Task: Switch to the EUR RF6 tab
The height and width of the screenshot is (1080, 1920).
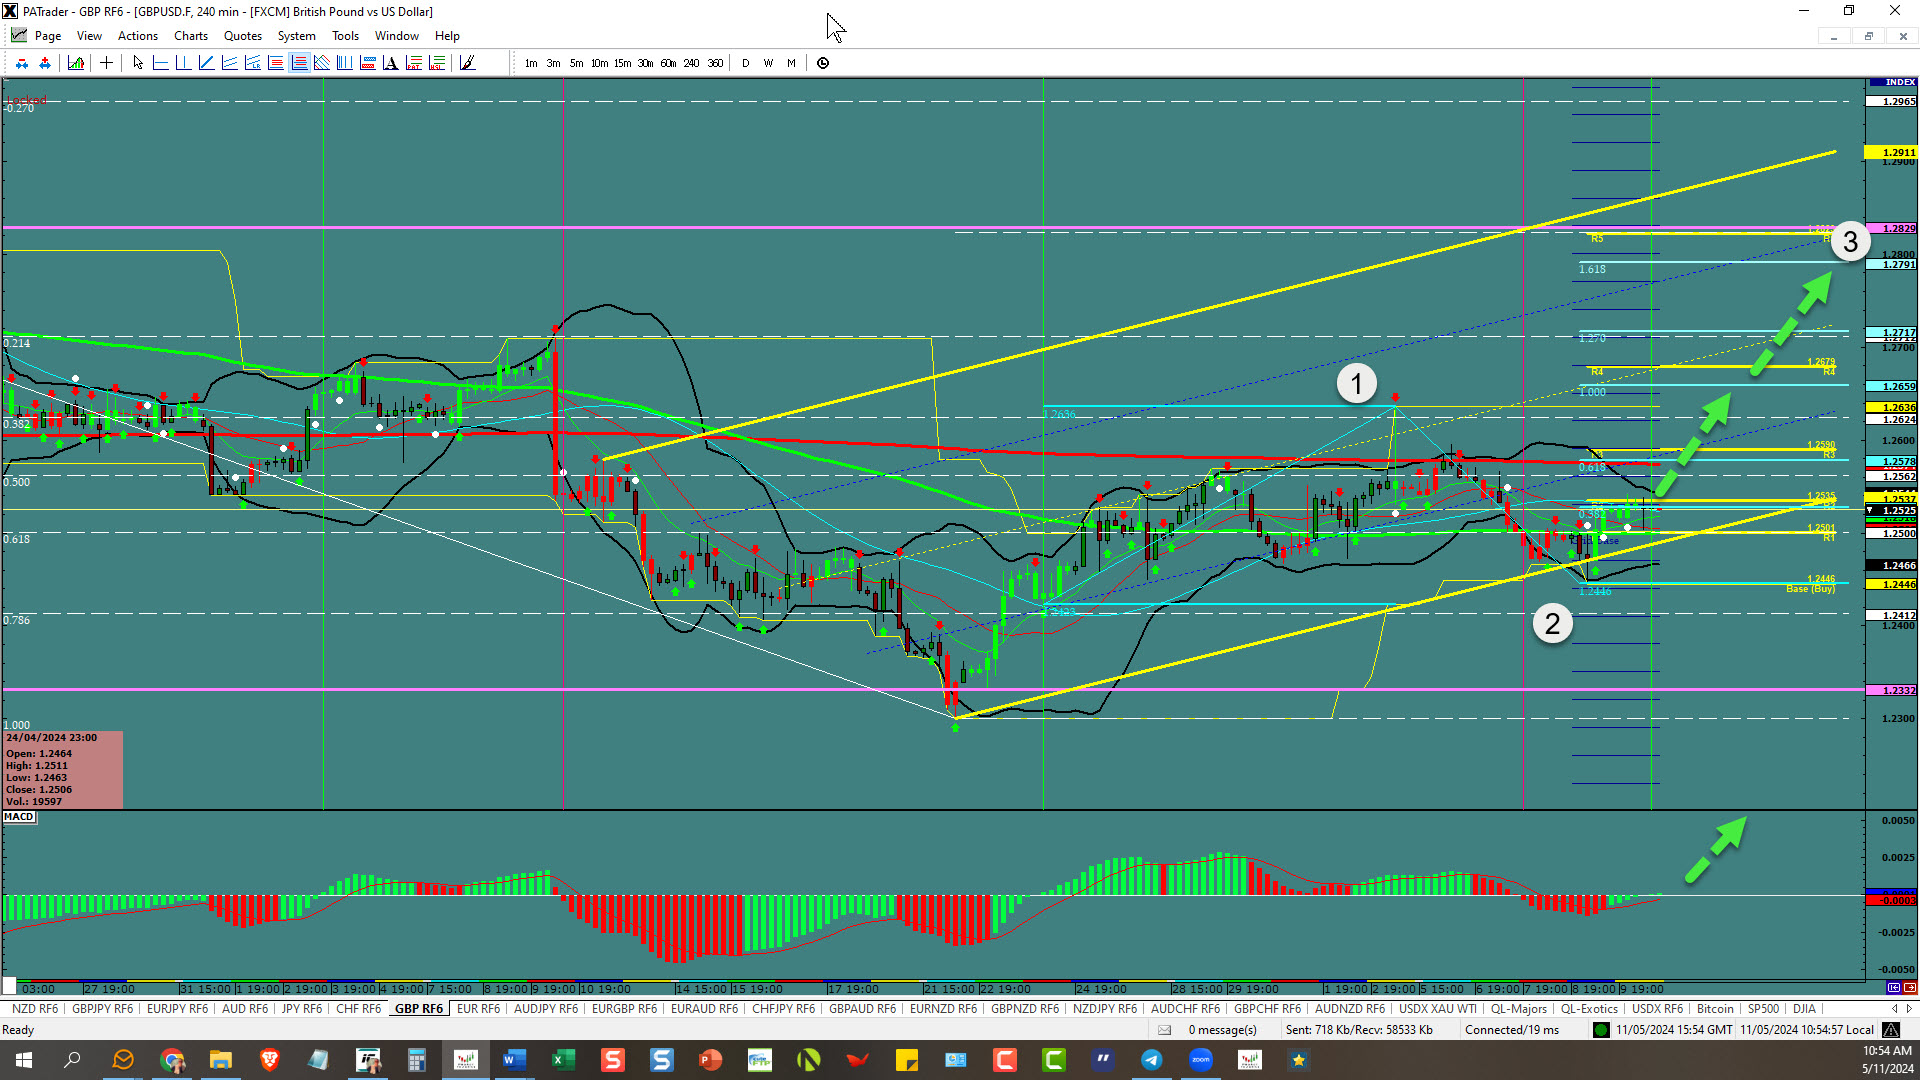Action: tap(478, 1009)
